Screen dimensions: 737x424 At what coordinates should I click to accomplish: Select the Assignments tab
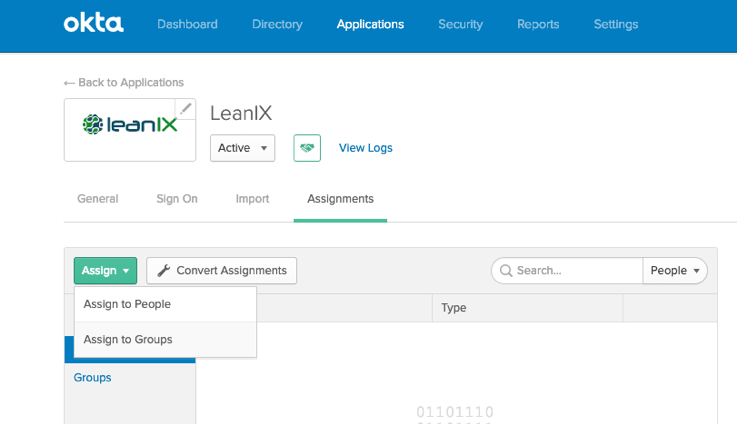(340, 199)
